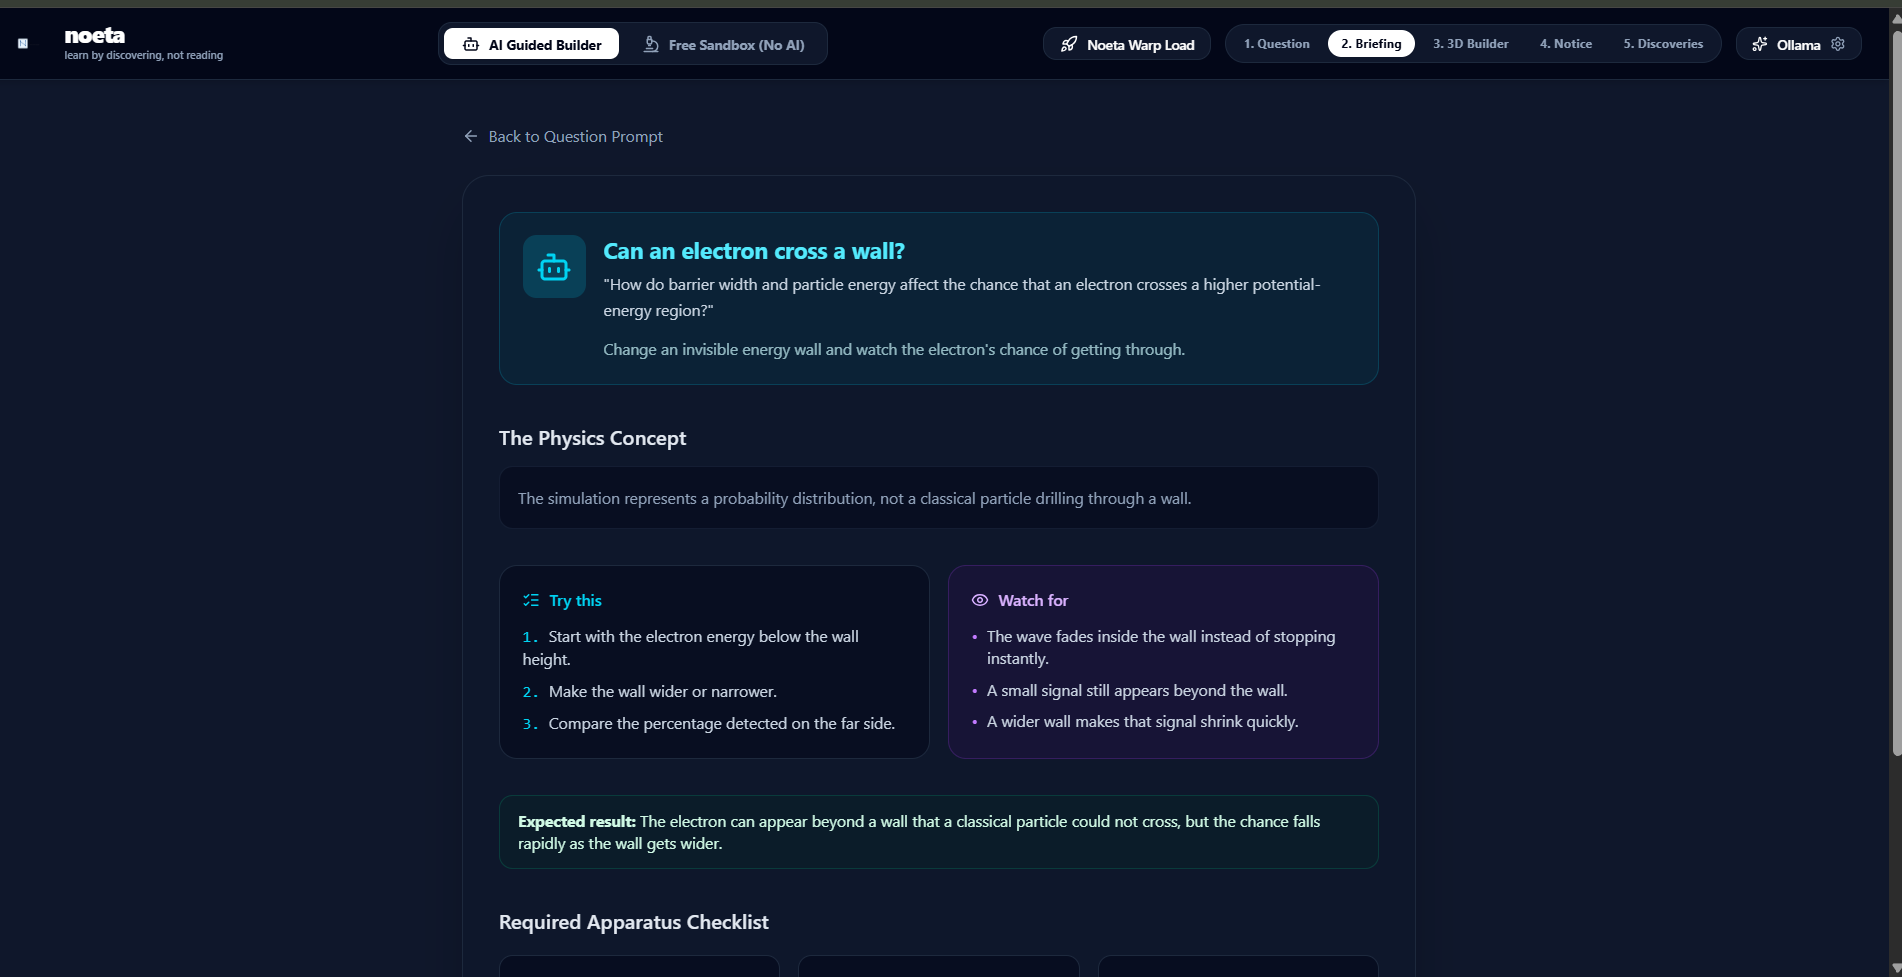
Task: Click the sparkle icon beside Ollama
Action: point(1760,45)
